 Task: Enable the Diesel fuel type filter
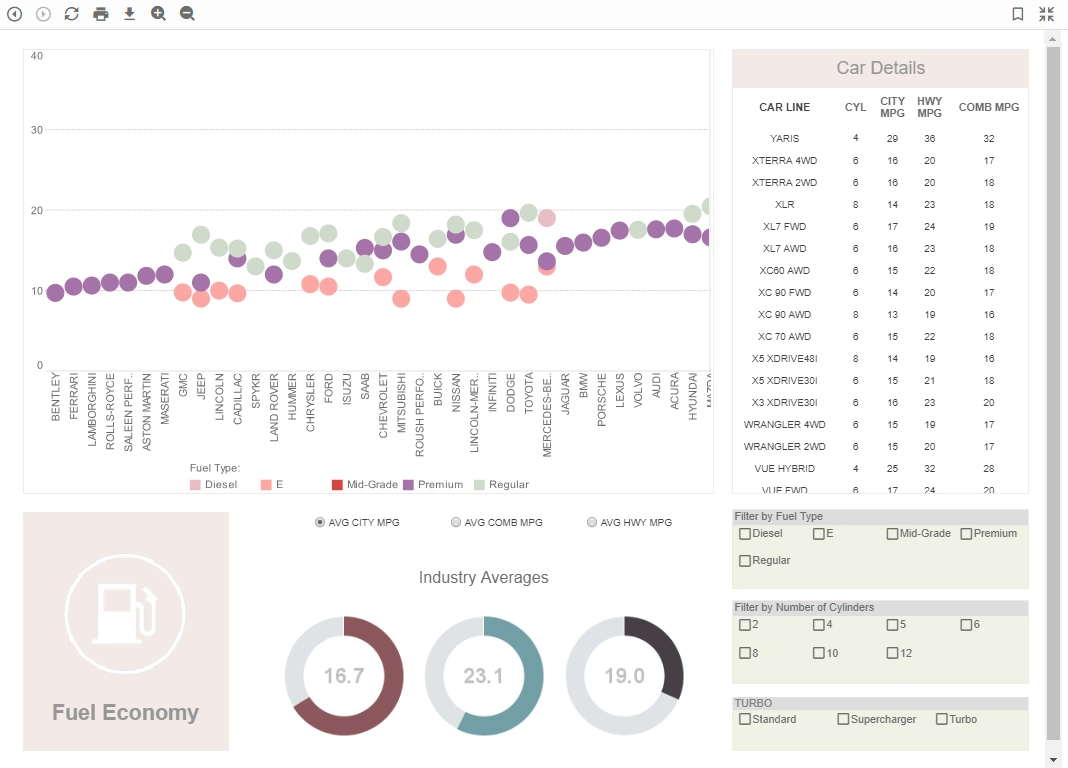[744, 534]
